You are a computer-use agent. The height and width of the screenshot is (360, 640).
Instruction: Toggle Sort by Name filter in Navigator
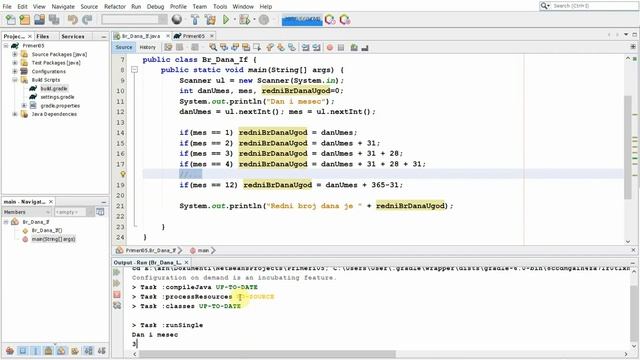click(x=88, y=350)
